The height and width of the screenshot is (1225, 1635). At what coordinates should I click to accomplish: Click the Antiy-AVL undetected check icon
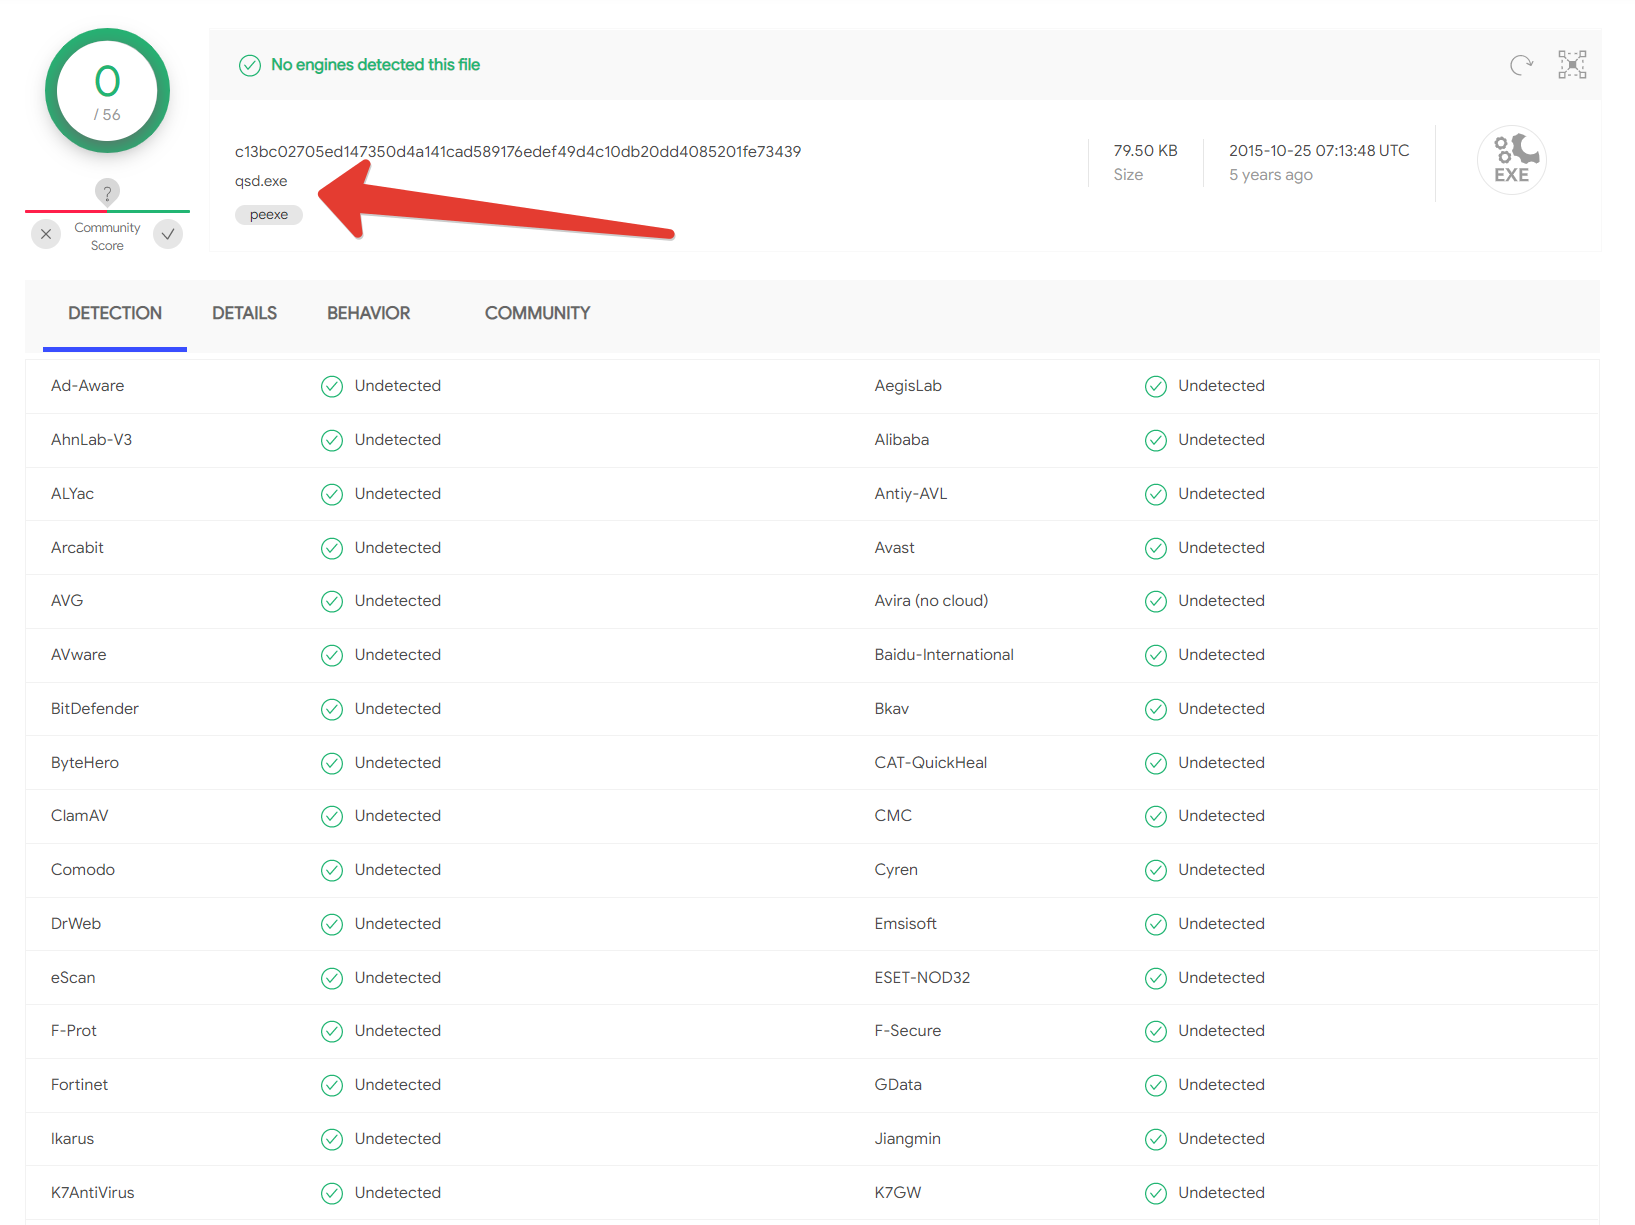tap(1156, 494)
